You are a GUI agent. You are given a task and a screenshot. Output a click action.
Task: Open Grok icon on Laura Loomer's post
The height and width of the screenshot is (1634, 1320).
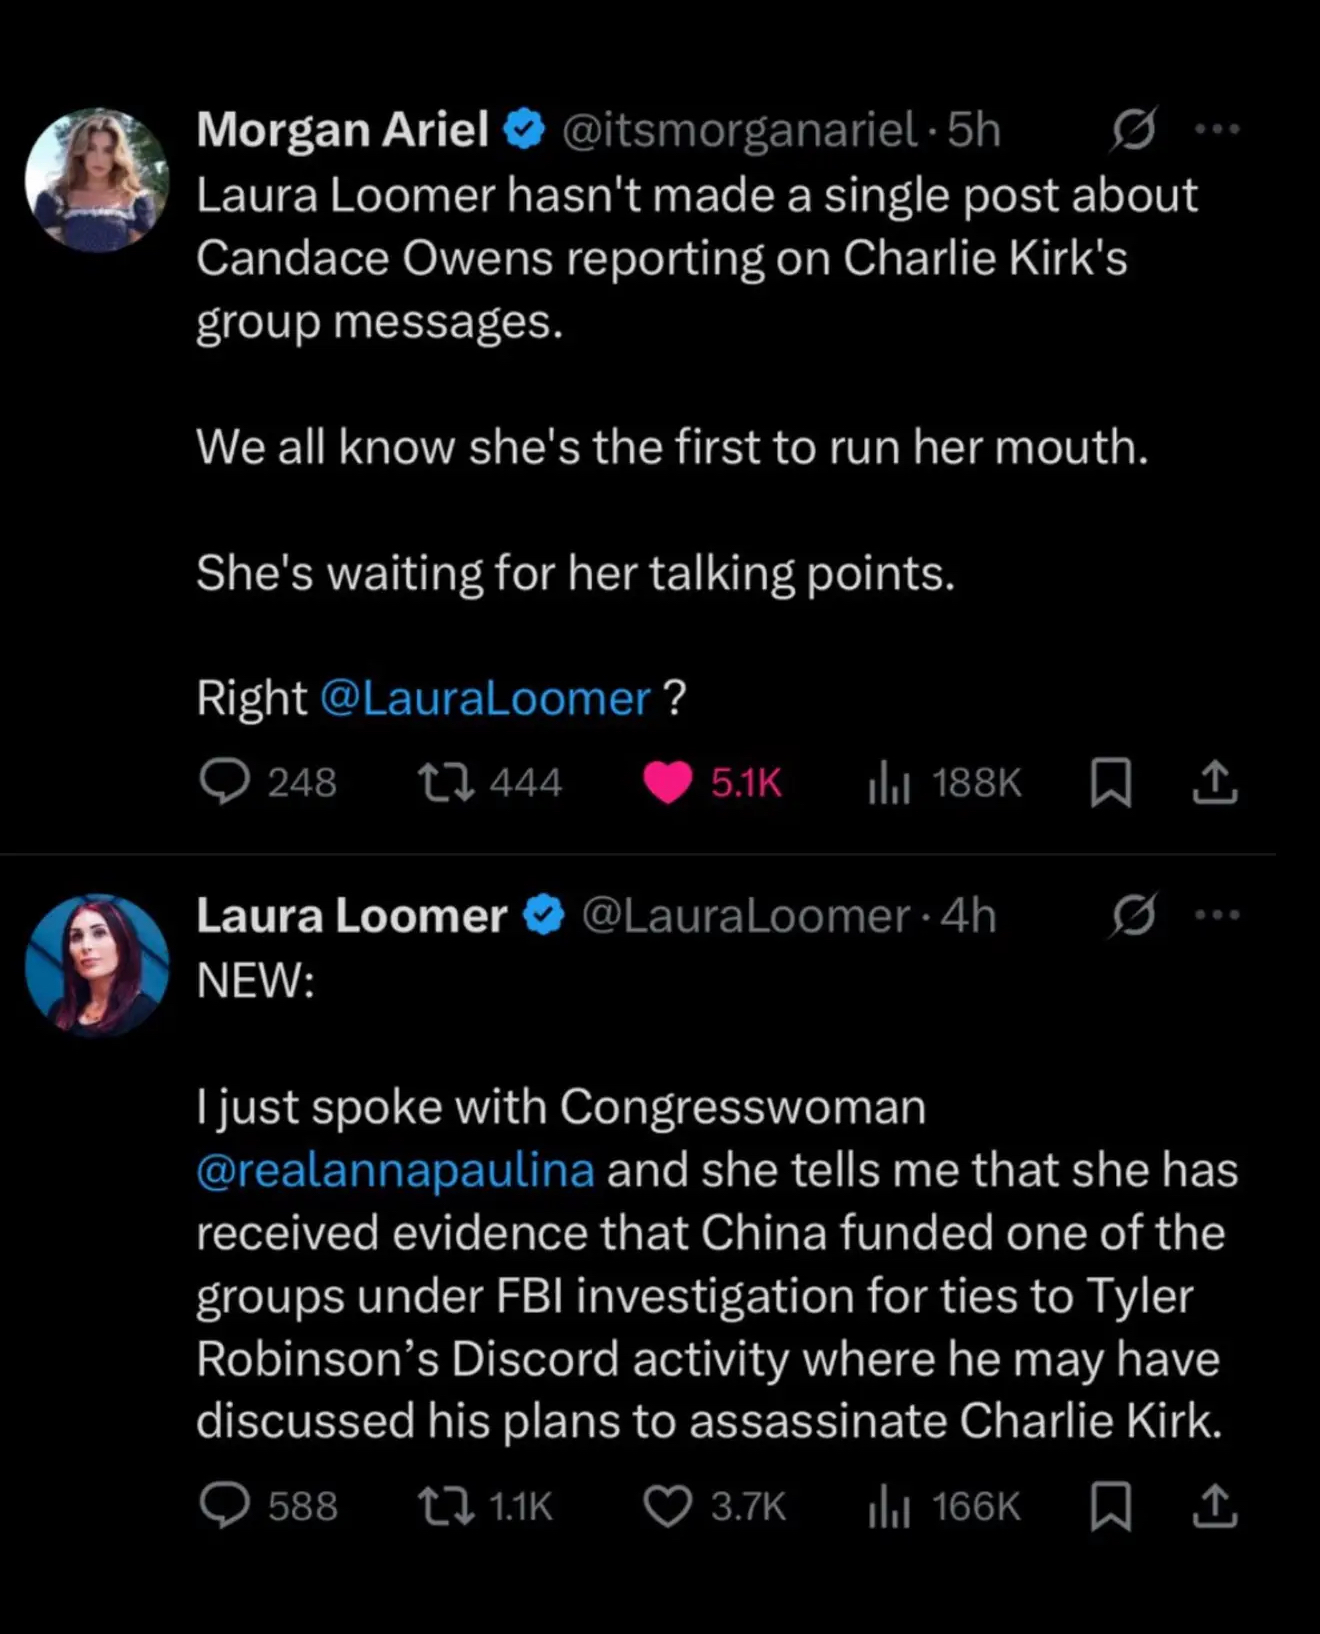pyautogui.click(x=1133, y=915)
